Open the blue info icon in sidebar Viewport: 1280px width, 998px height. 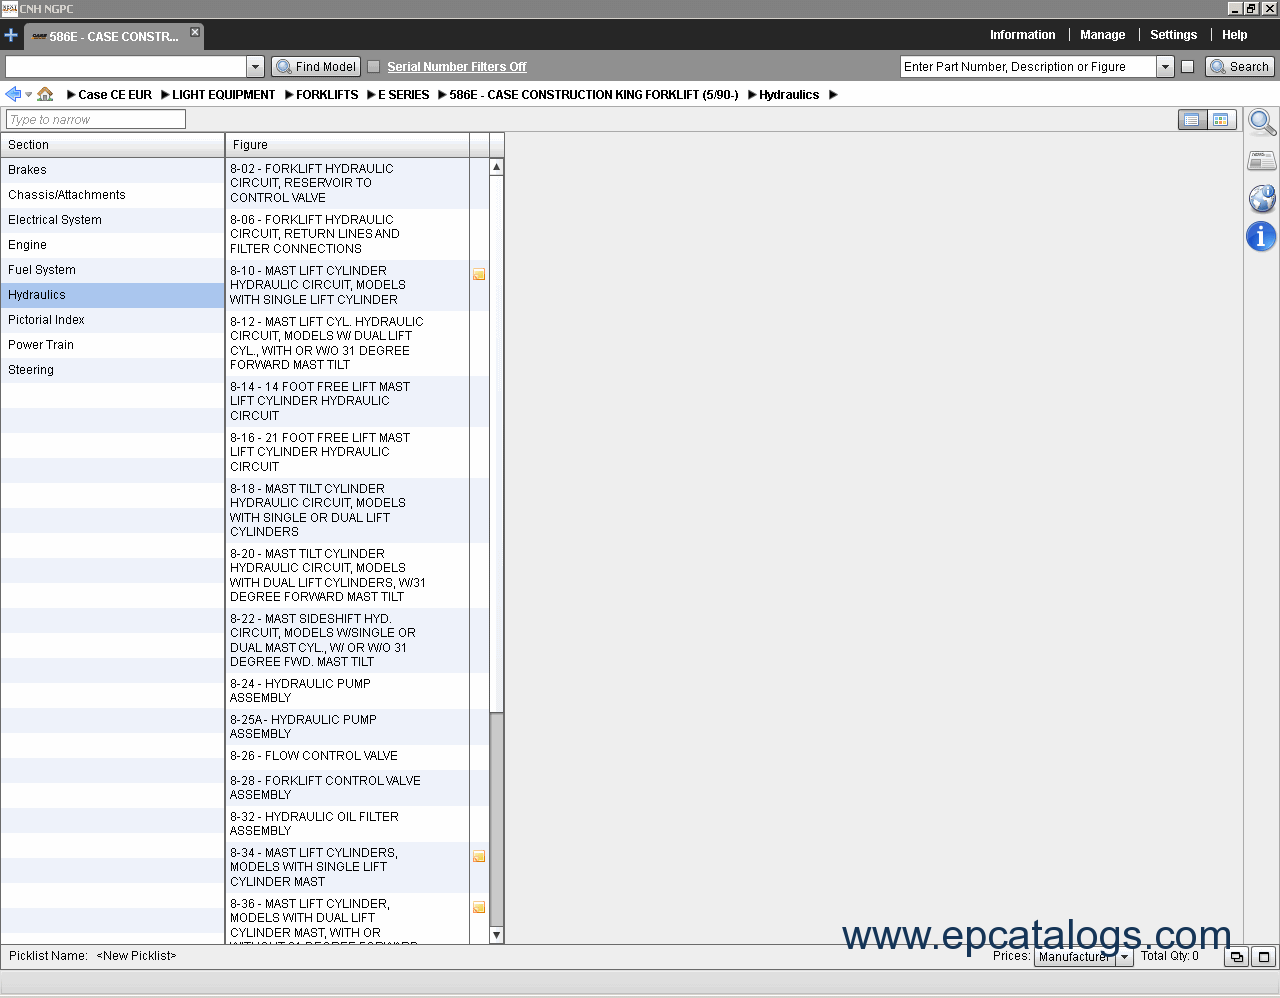[1261, 236]
